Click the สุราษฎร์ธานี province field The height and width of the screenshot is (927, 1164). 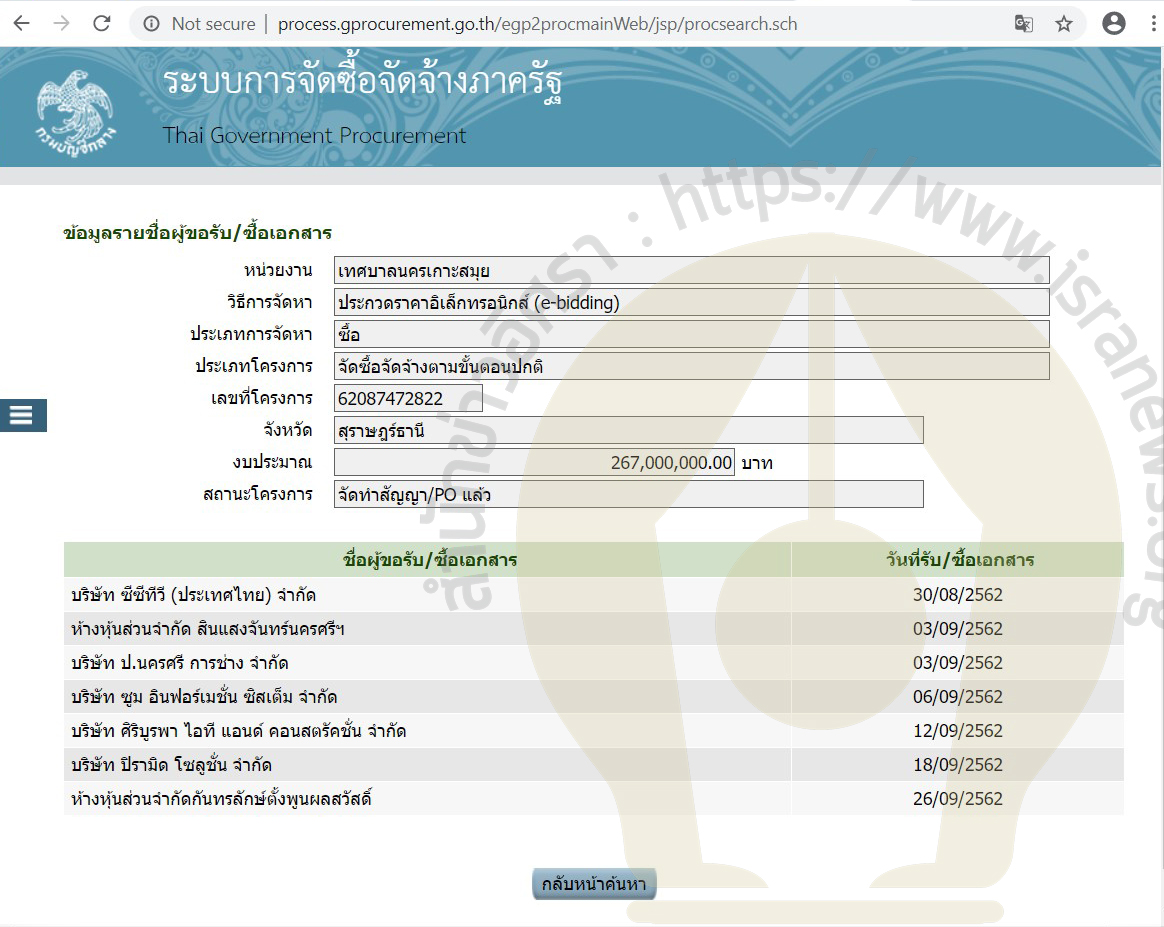[x=628, y=431]
